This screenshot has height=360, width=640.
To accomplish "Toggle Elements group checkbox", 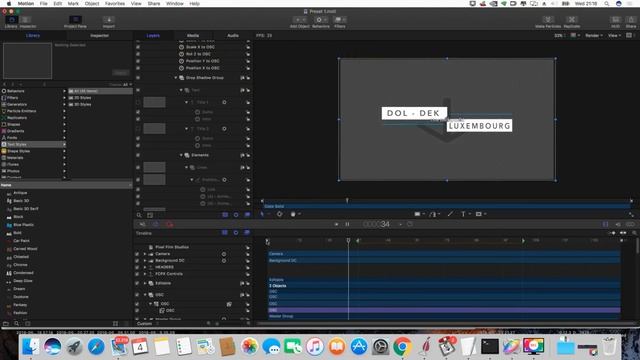I will click(x=138, y=155).
